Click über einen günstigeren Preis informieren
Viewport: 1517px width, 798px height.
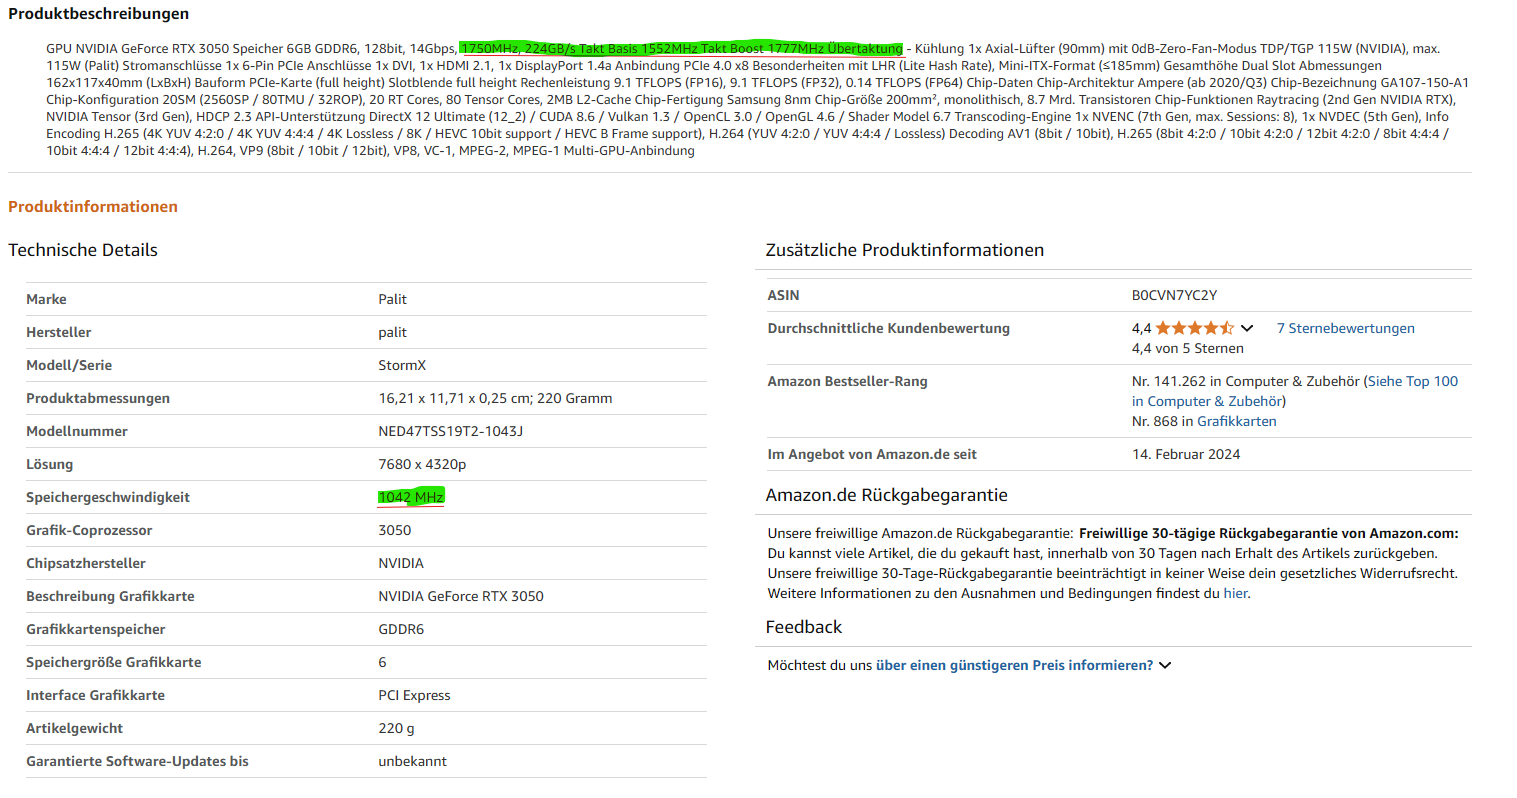1015,664
